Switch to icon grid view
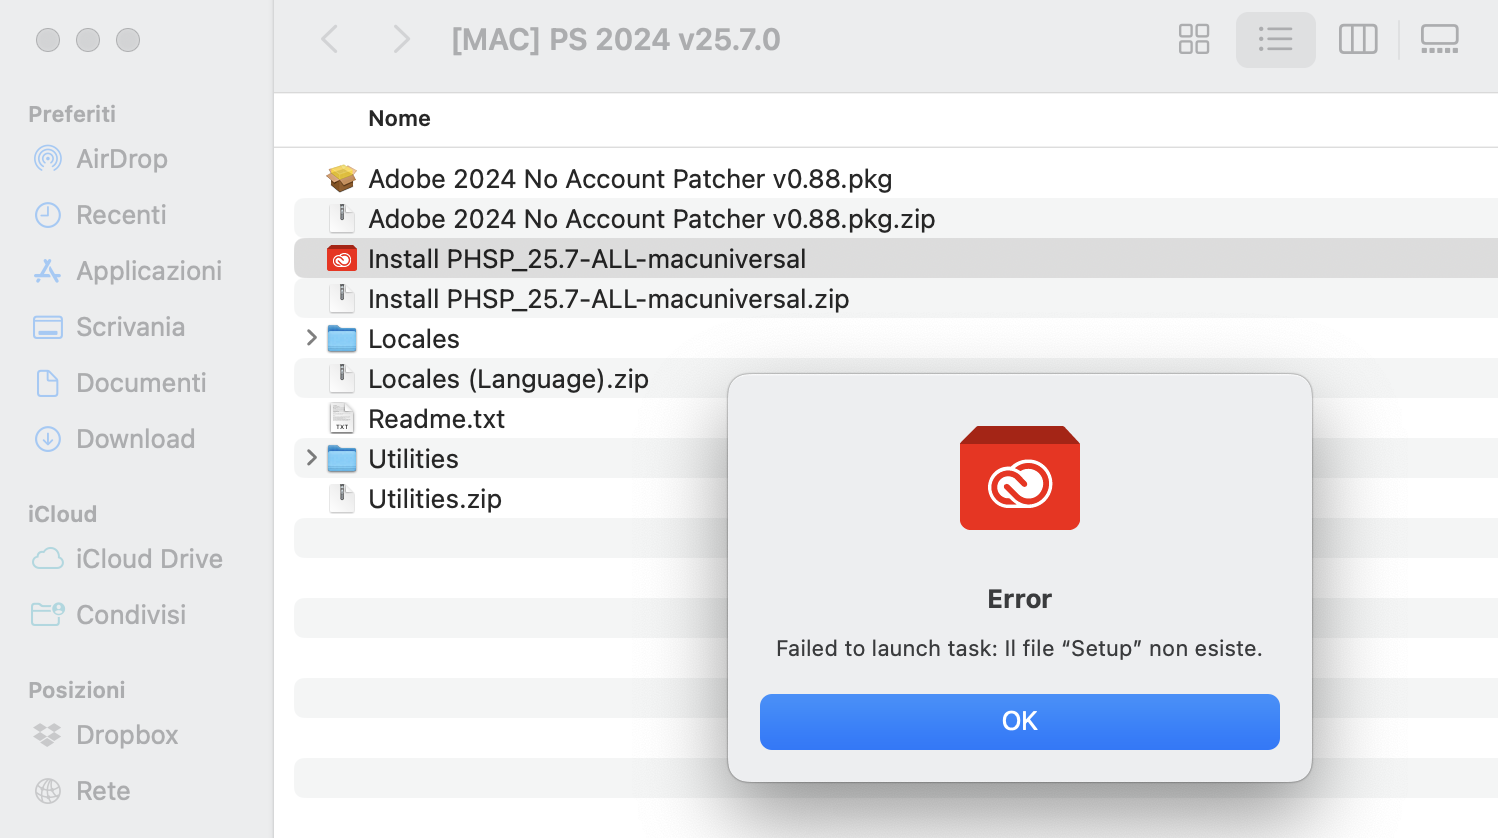 click(x=1194, y=40)
